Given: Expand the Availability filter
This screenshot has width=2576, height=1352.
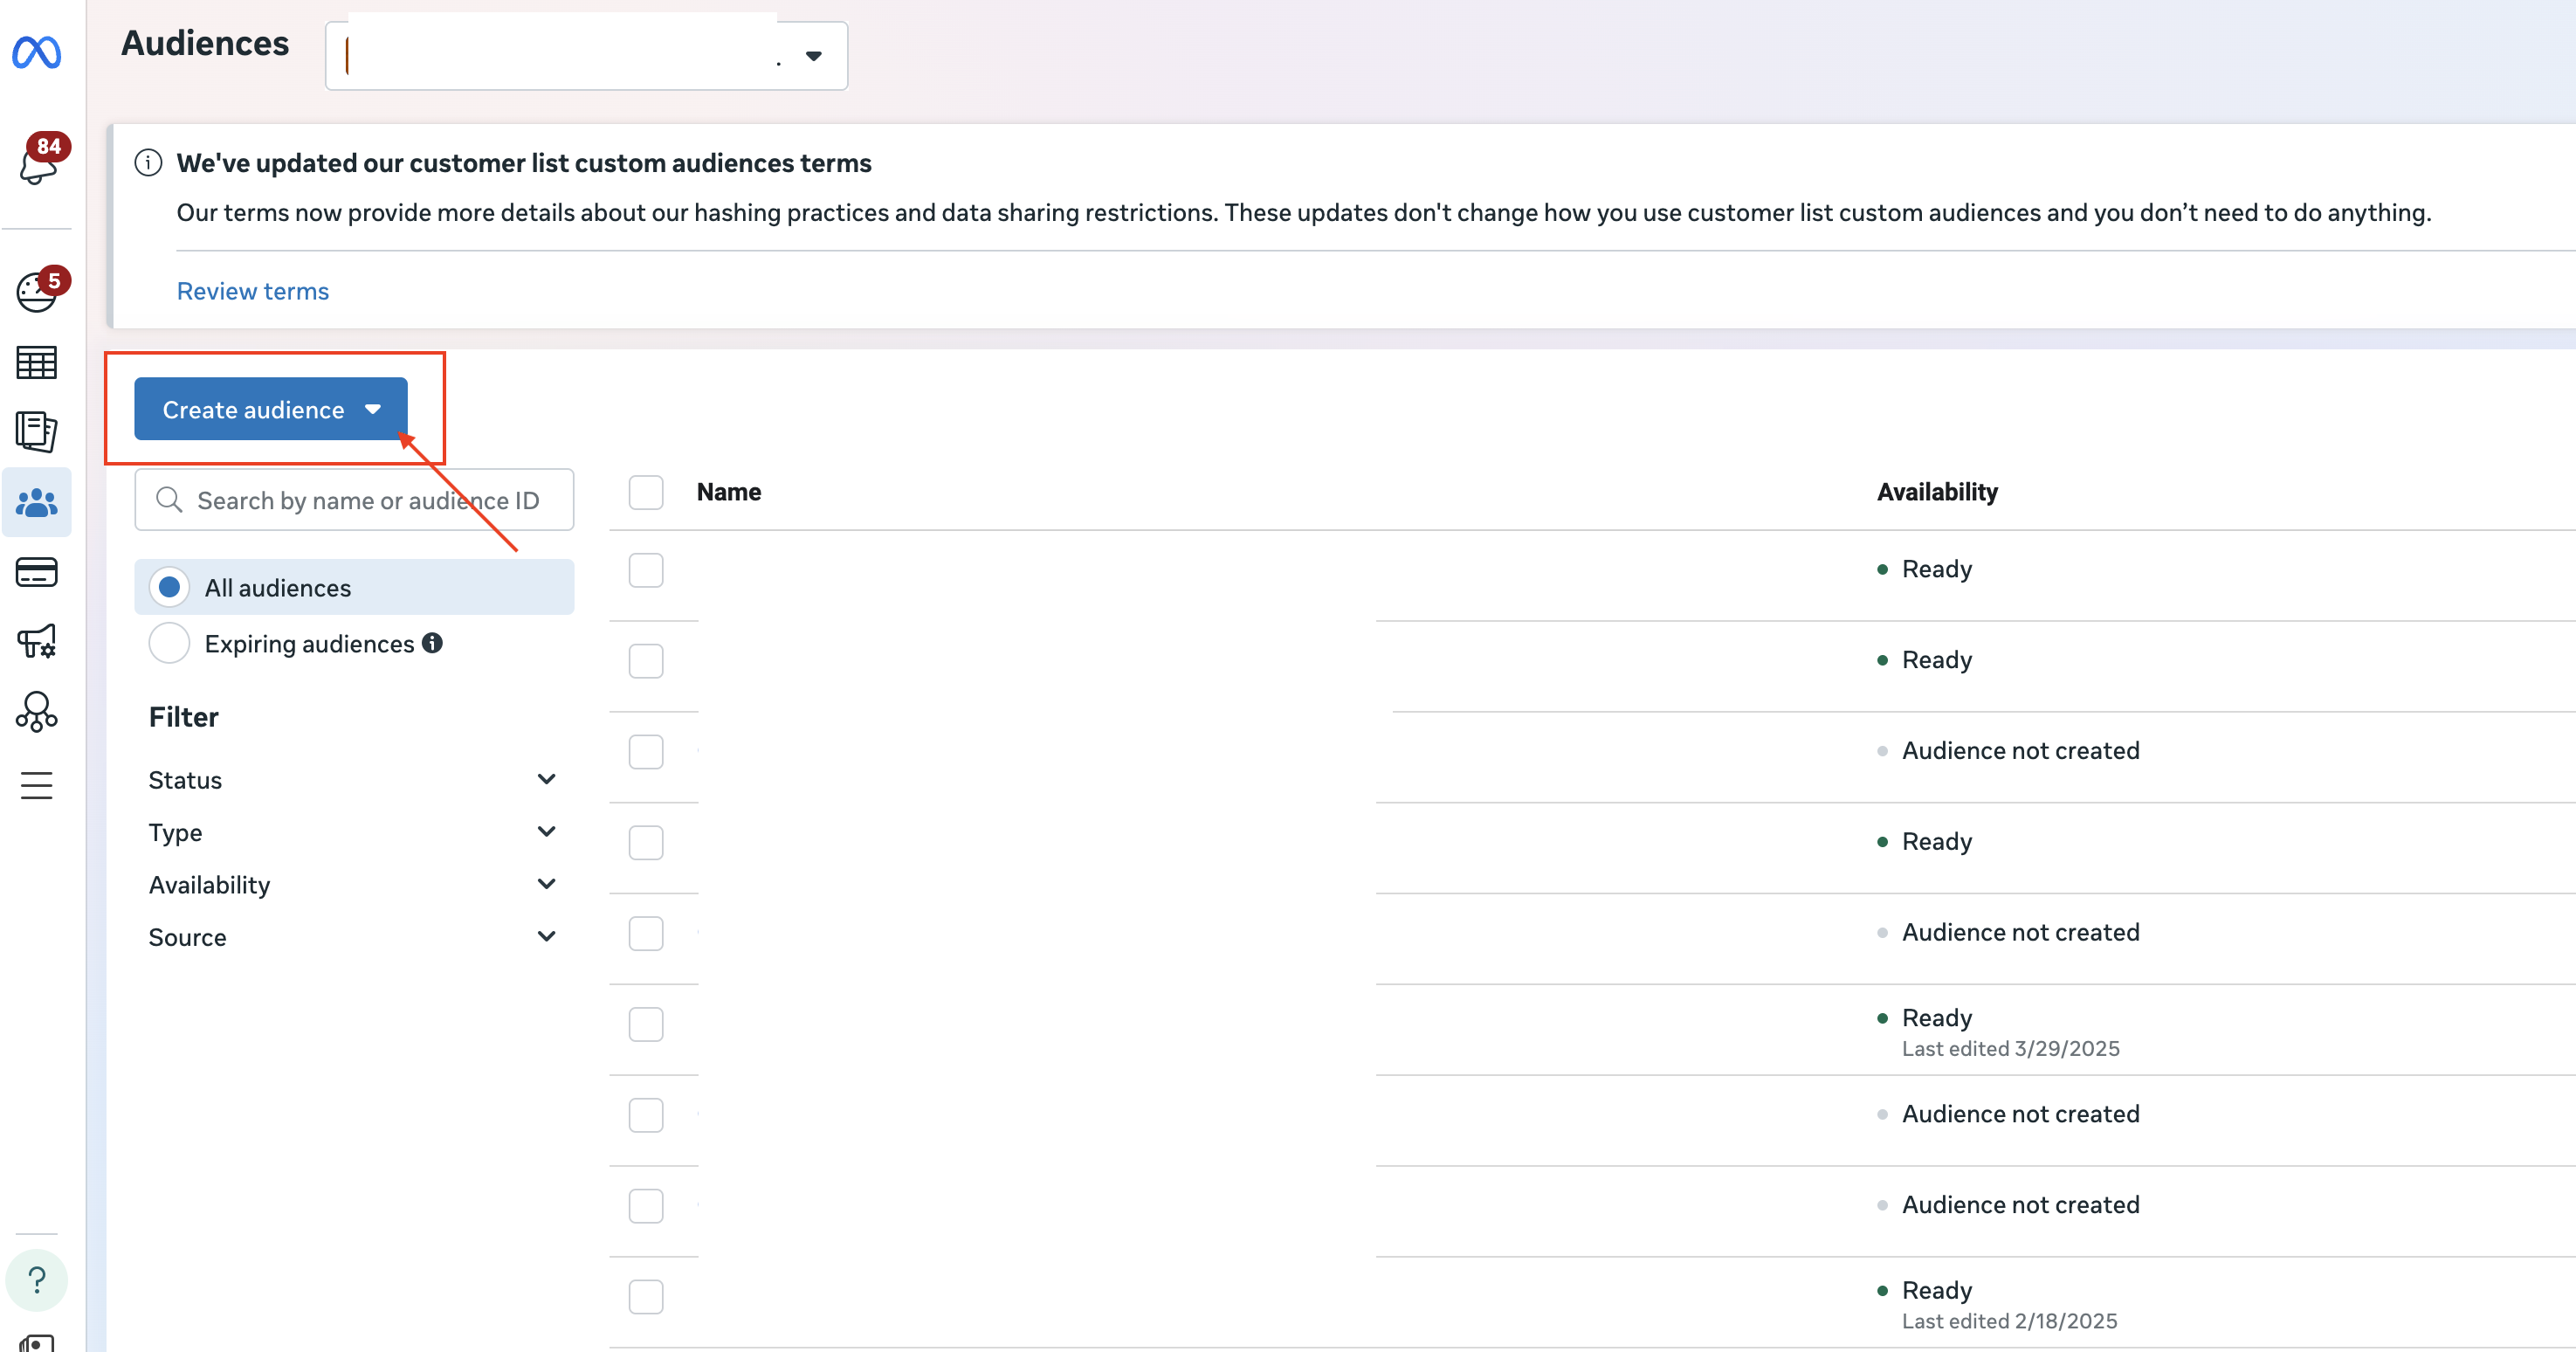Looking at the screenshot, I should 352,885.
